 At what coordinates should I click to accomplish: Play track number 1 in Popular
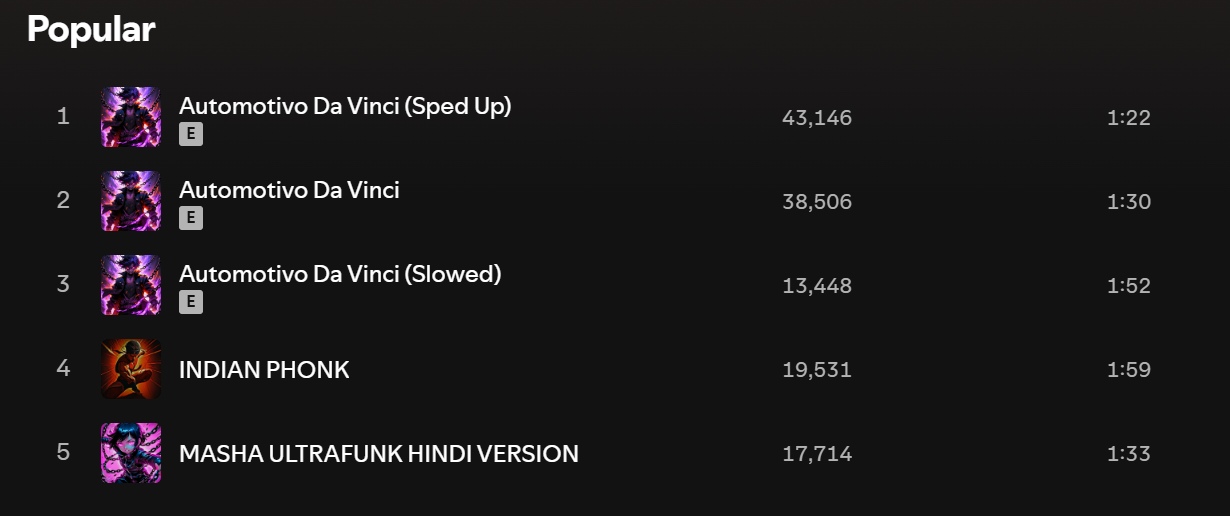63,117
